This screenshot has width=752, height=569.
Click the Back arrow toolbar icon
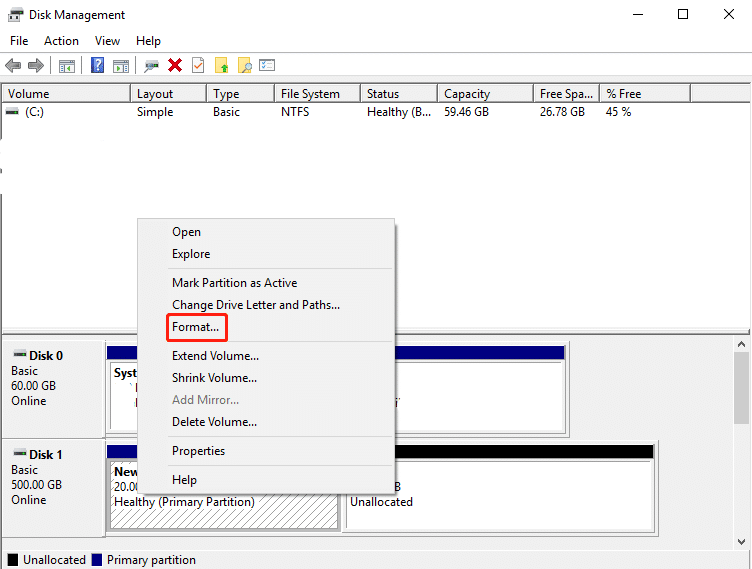(13, 65)
